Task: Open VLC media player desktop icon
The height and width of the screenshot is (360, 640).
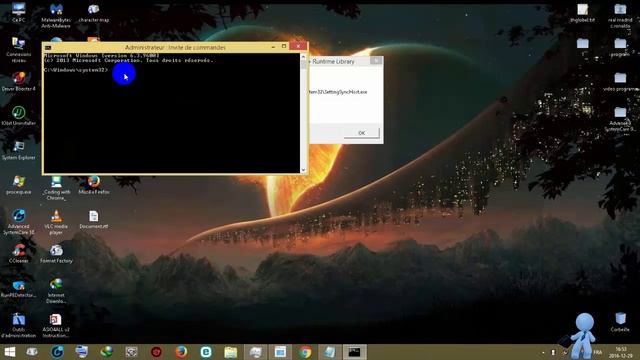Action: (56, 222)
